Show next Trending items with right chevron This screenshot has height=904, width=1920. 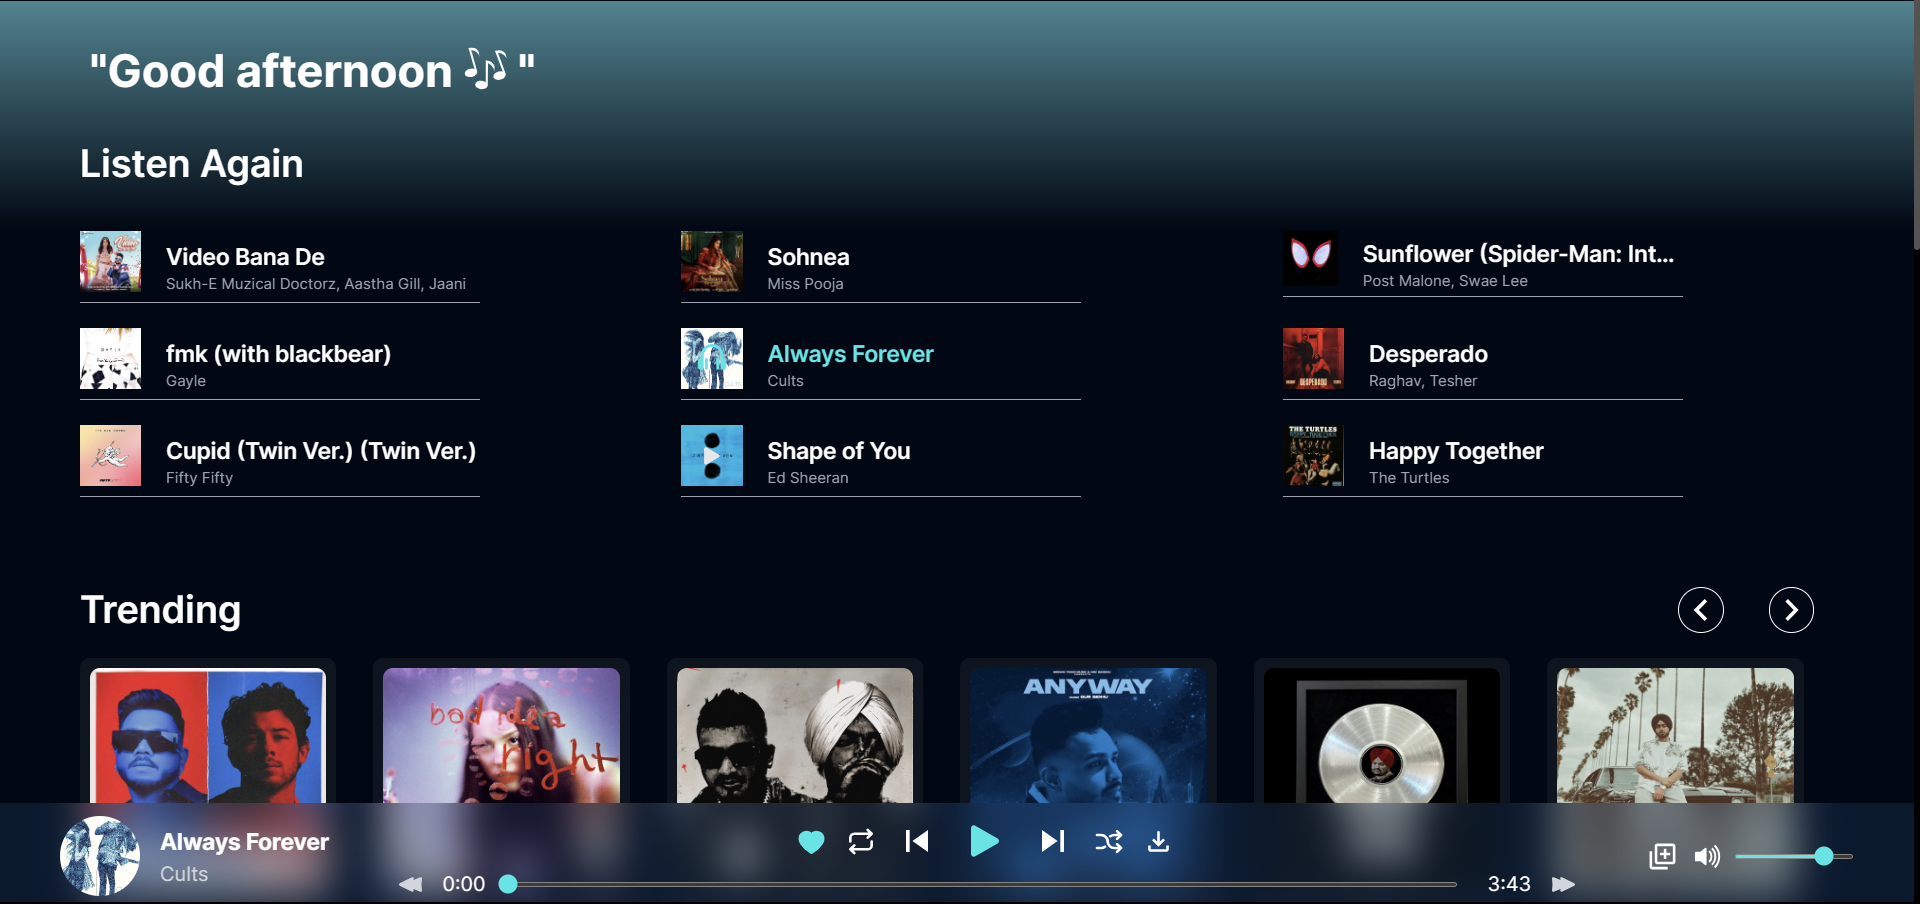tap(1791, 610)
